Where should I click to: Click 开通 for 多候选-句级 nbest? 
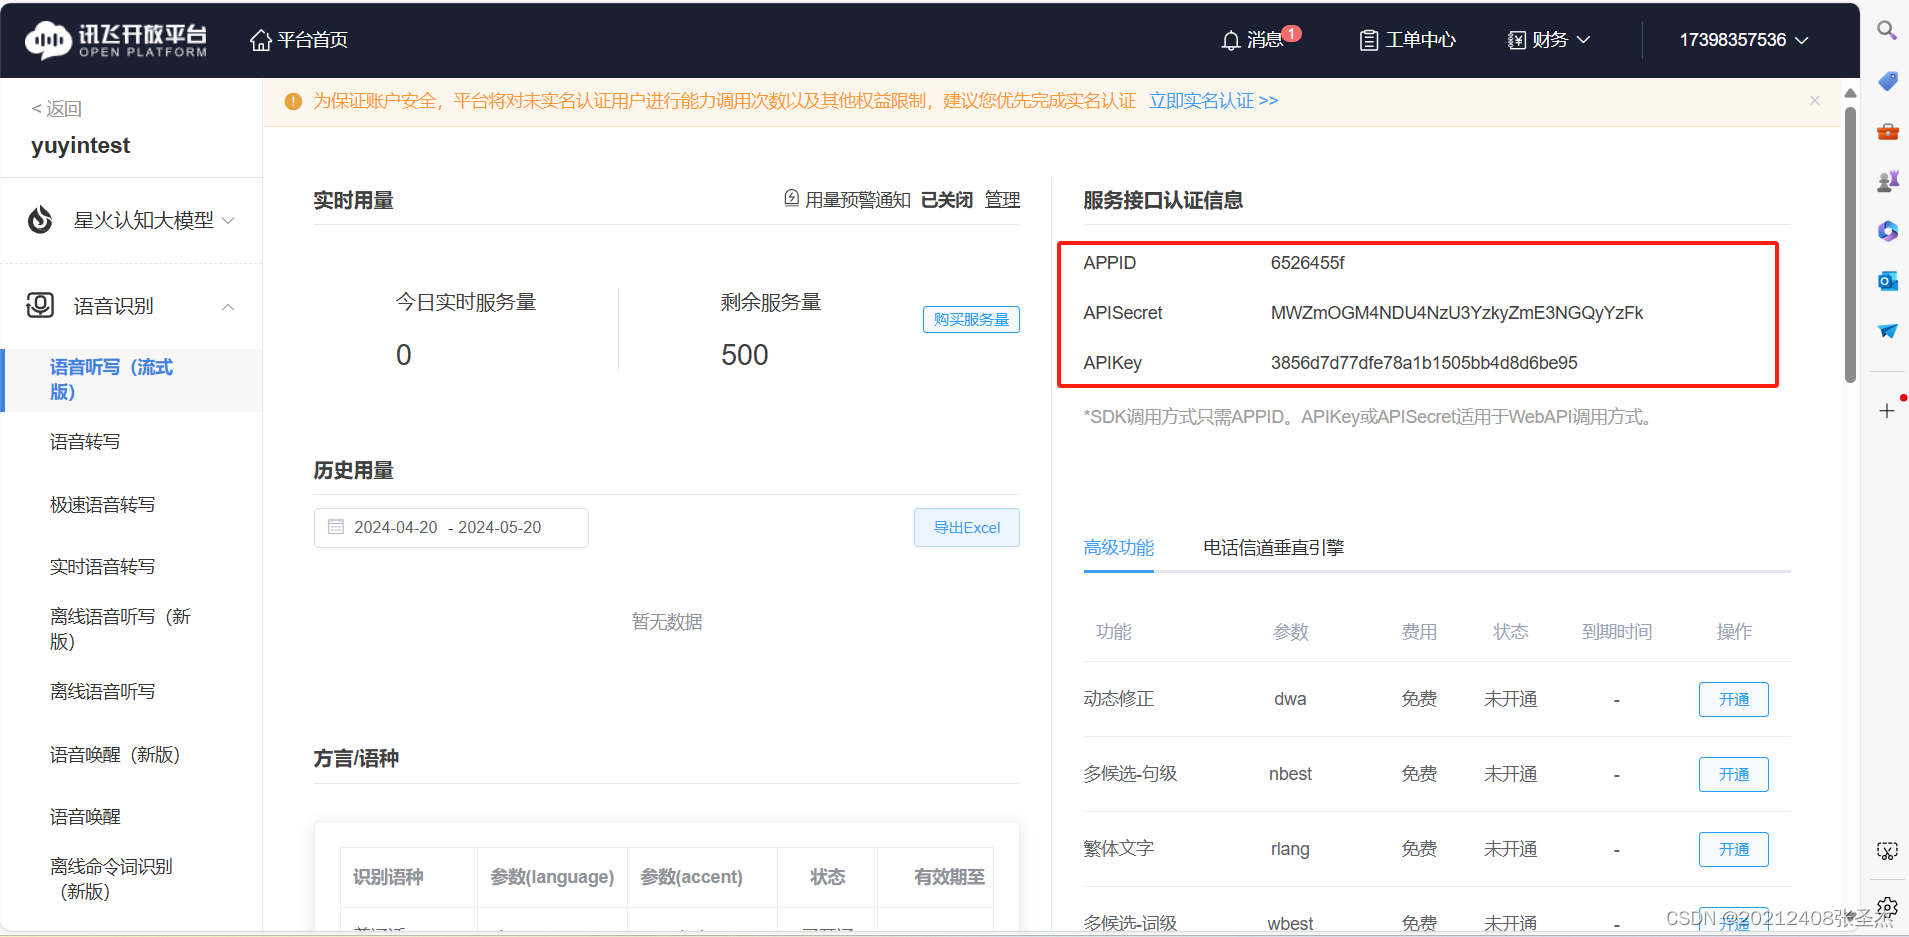(x=1734, y=775)
